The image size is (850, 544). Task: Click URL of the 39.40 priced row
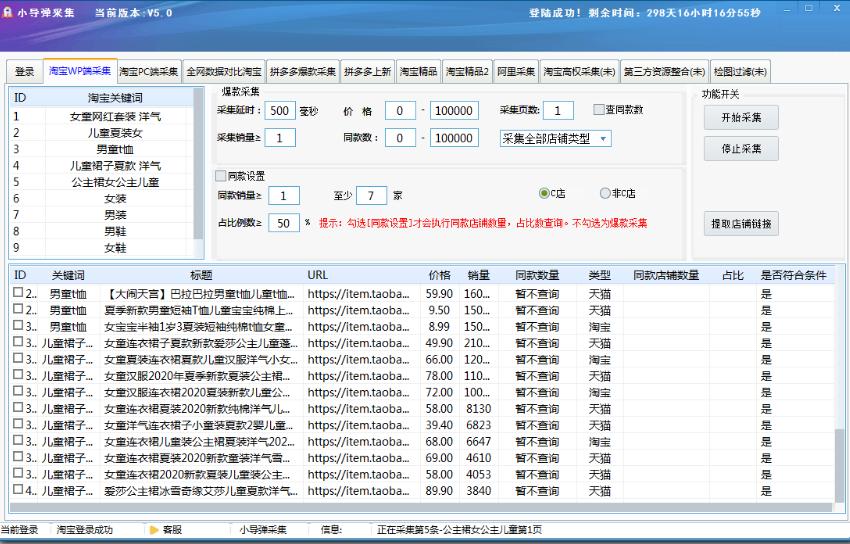pyautogui.click(x=358, y=425)
